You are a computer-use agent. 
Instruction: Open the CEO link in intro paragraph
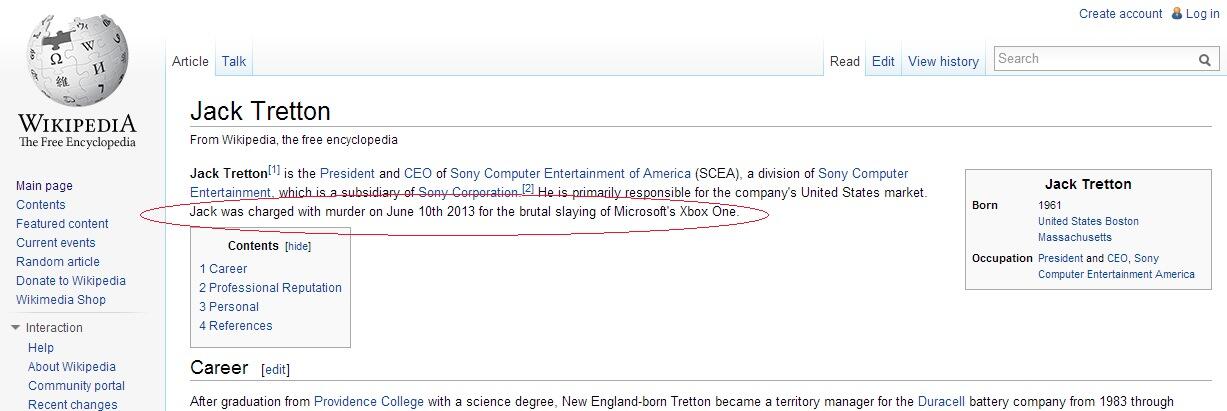point(418,174)
